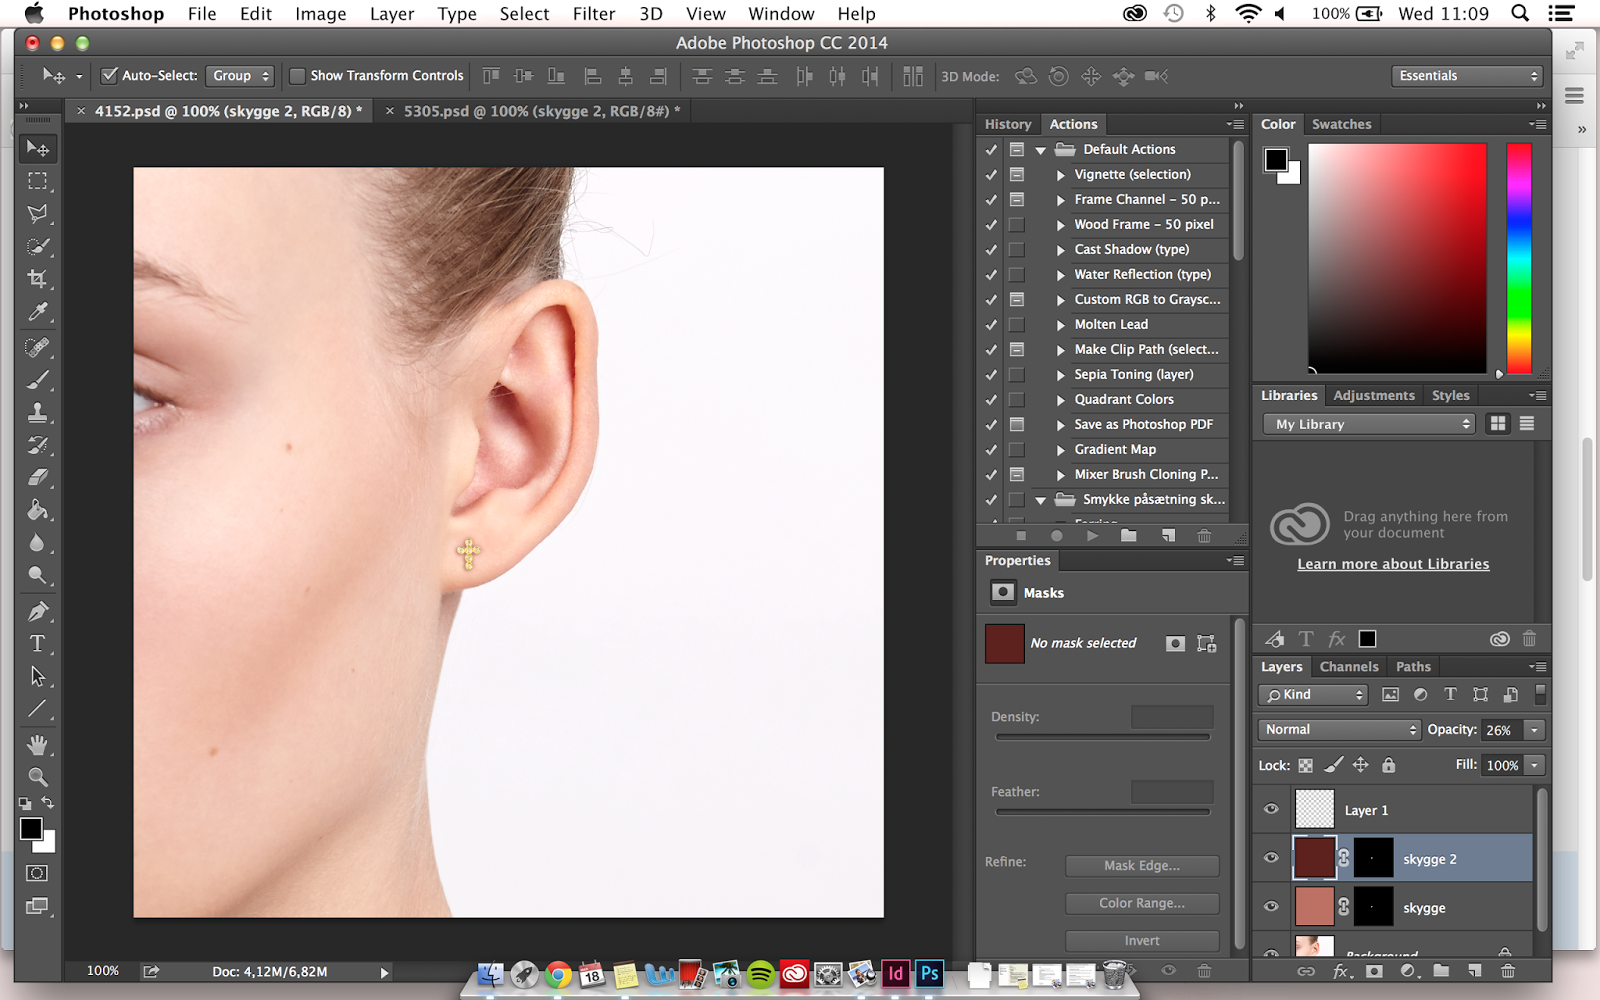
Task: Select the Hand tool
Action: 37,744
